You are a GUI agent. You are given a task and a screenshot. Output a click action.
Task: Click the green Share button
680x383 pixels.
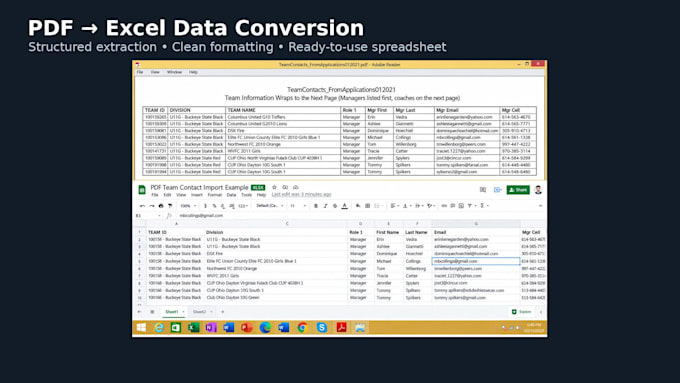click(x=518, y=190)
